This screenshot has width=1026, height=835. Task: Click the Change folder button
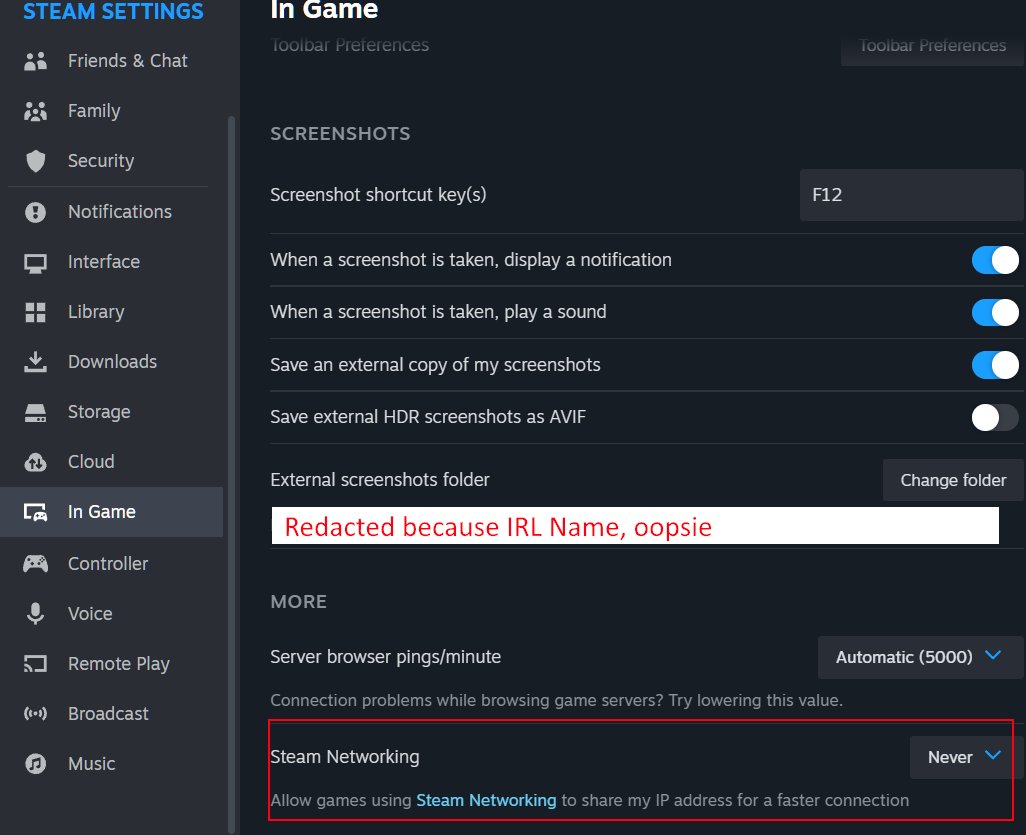953,480
